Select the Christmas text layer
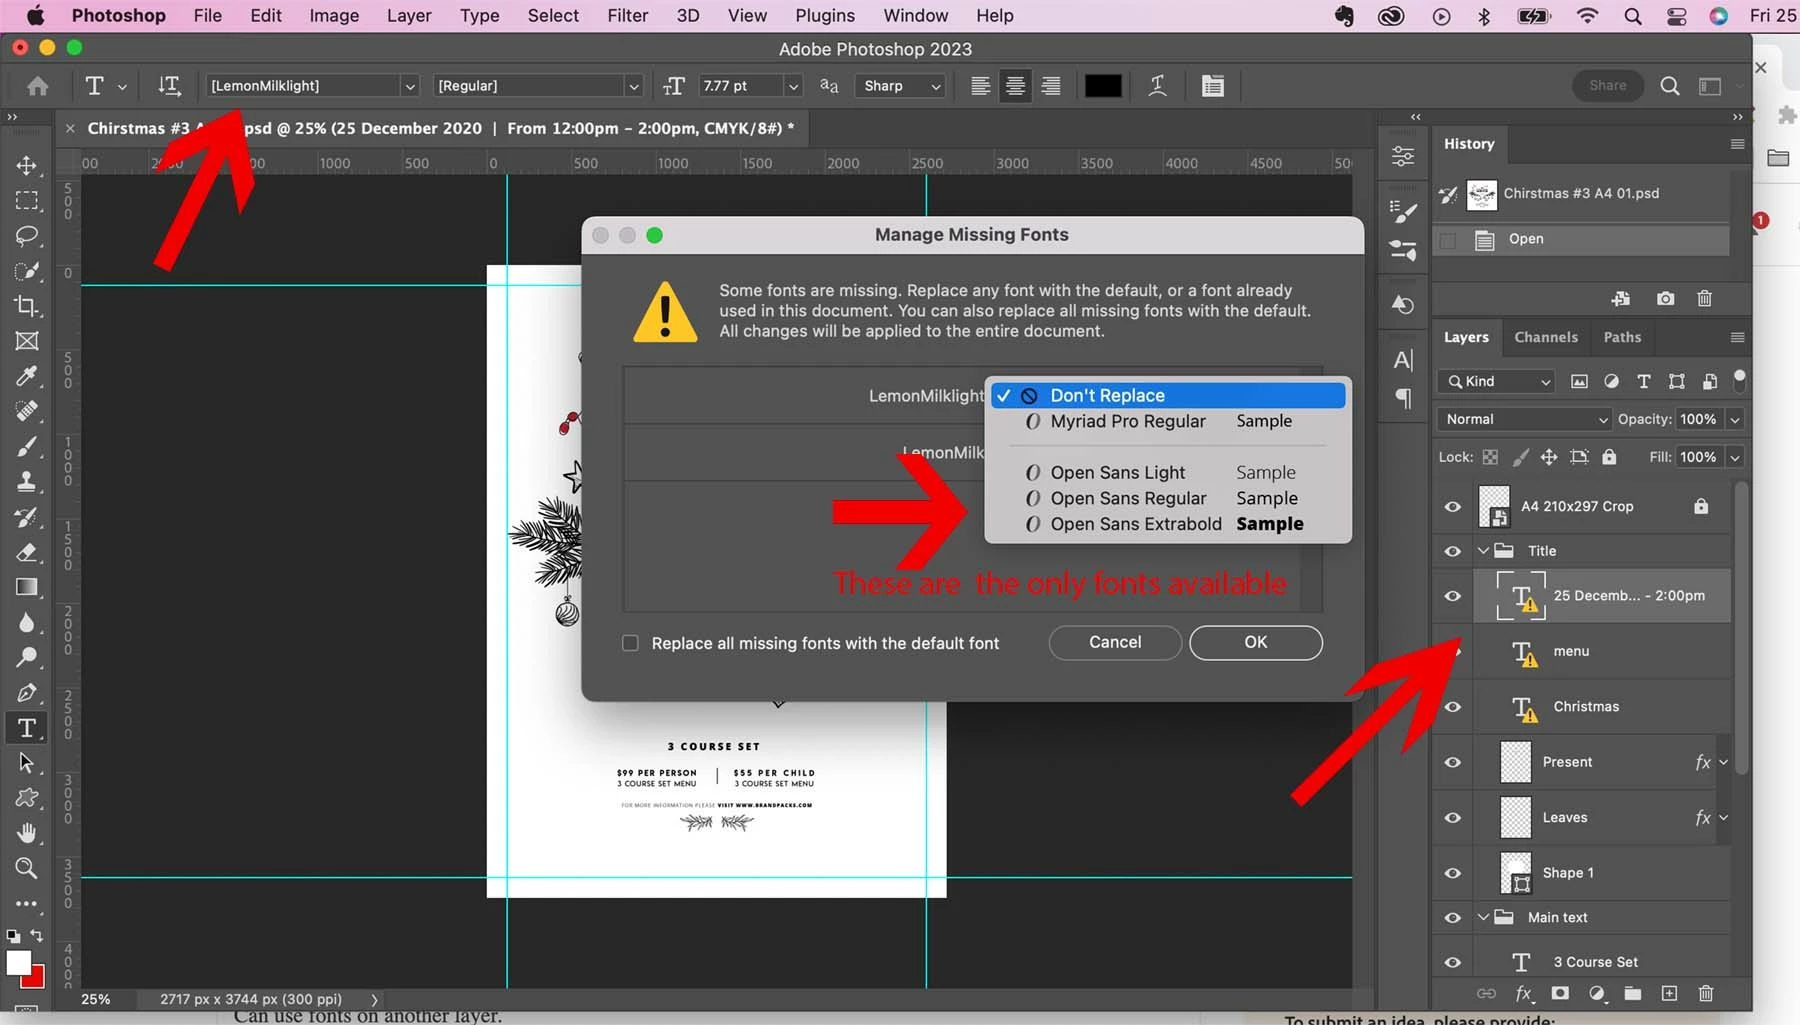 point(1603,707)
